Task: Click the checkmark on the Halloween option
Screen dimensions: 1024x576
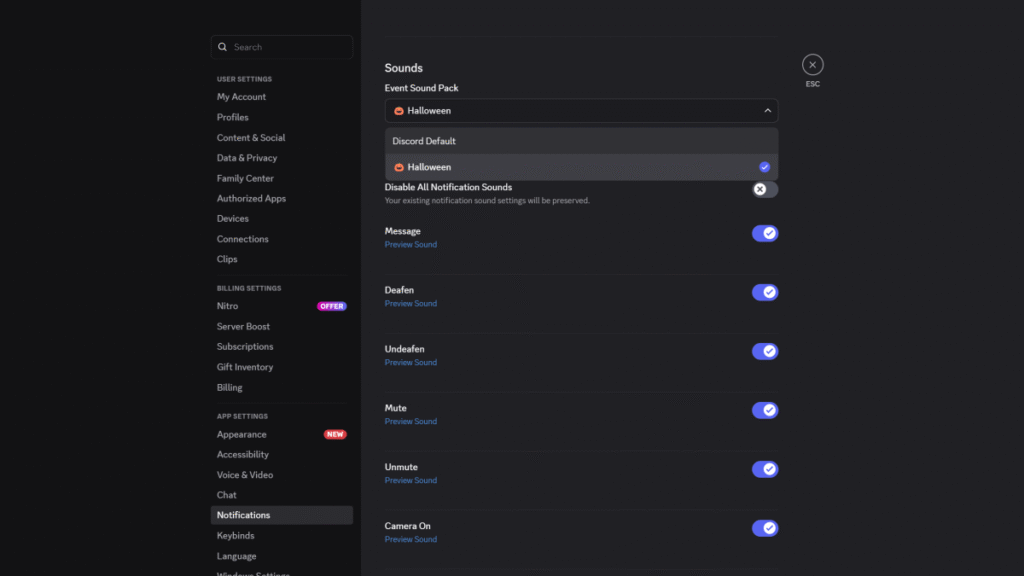Action: click(763, 166)
